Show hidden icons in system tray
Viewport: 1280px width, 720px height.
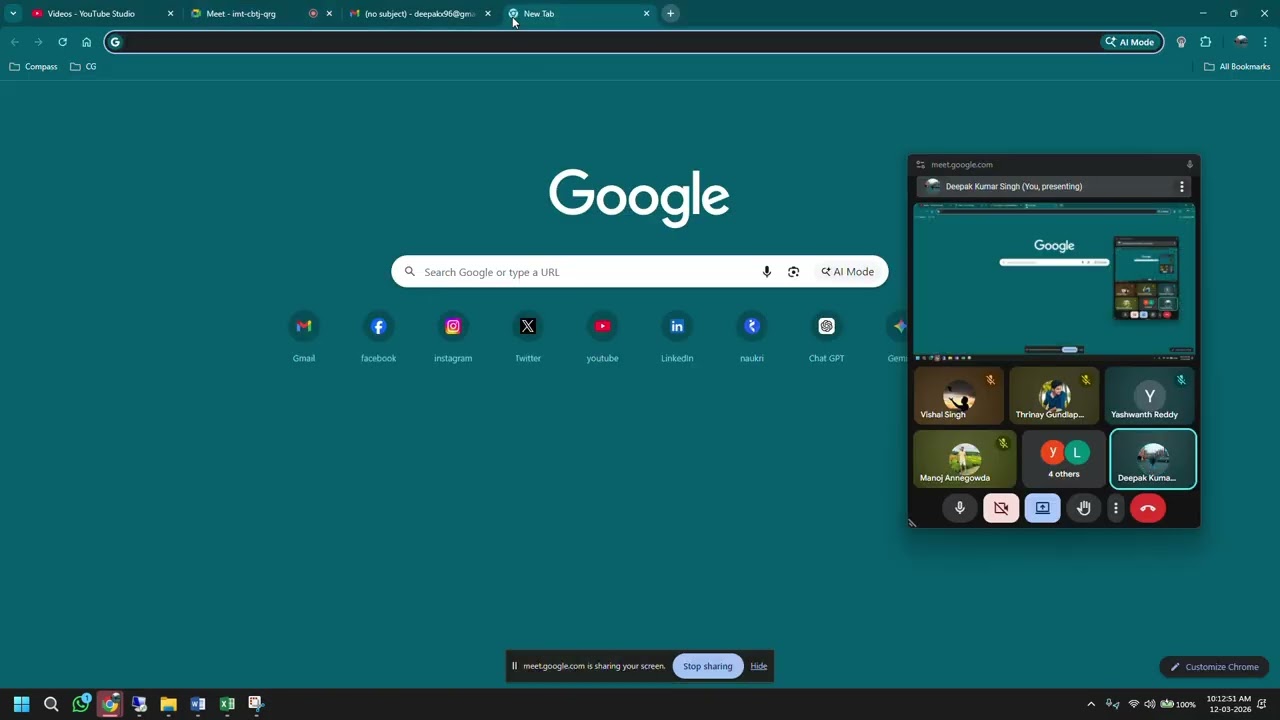pyautogui.click(x=1091, y=704)
